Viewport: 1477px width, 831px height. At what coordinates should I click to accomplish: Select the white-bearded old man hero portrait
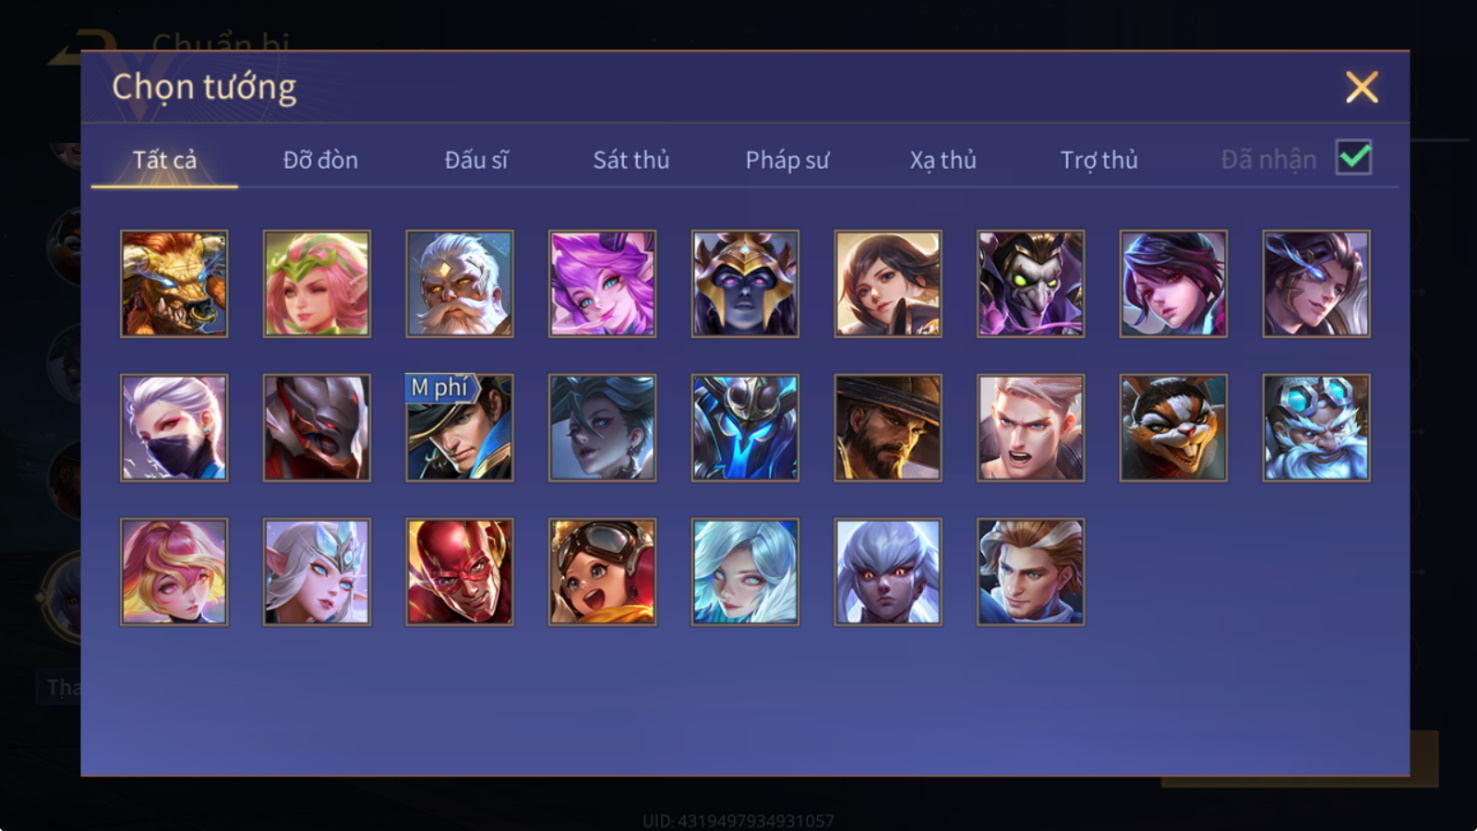(x=460, y=284)
